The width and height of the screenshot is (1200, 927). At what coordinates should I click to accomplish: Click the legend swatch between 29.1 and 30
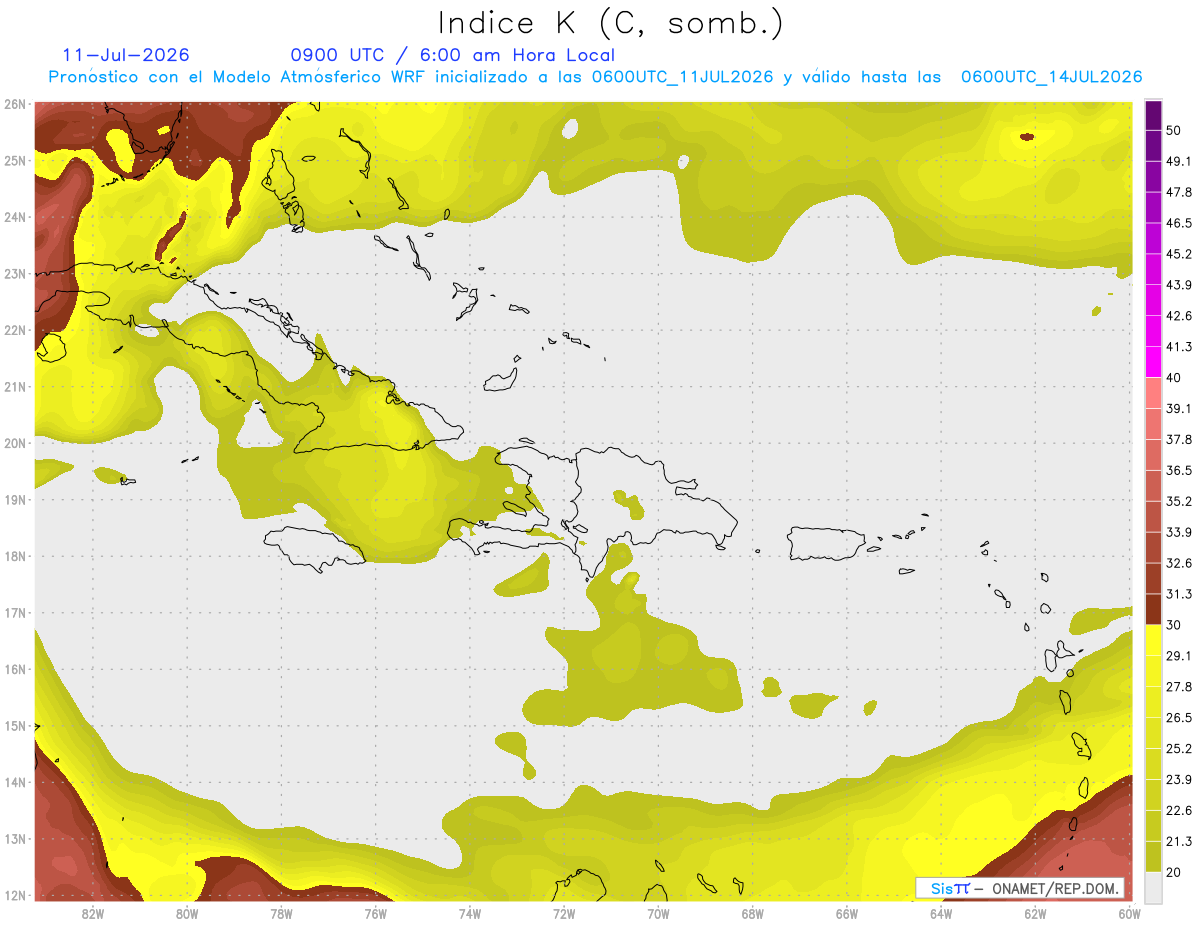pyautogui.click(x=1153, y=640)
